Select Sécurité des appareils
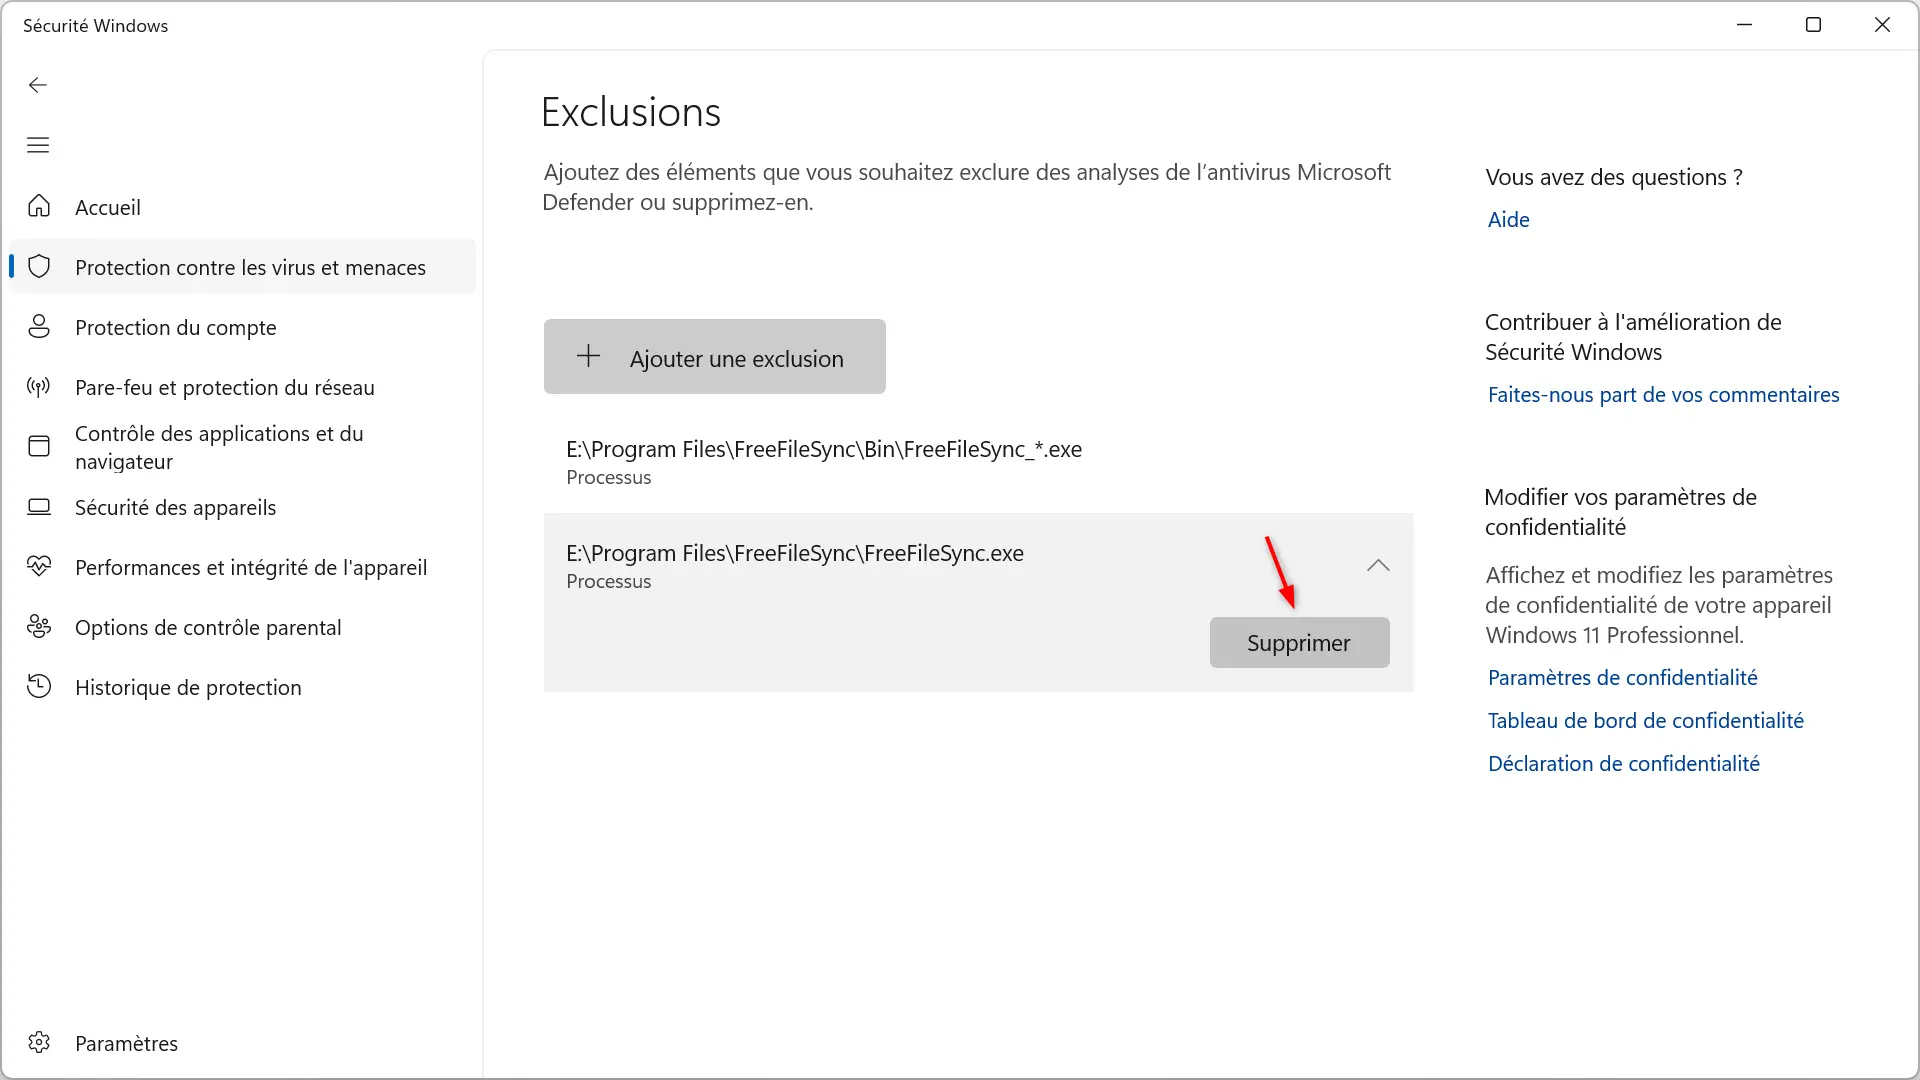The height and width of the screenshot is (1080, 1920). (x=242, y=507)
